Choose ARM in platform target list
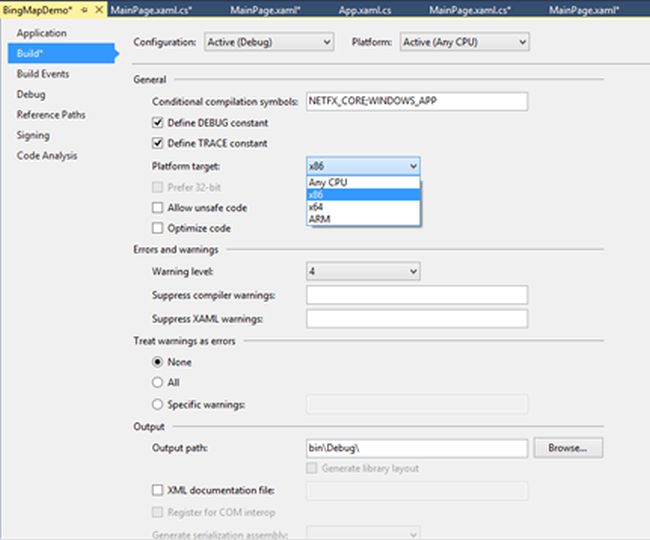 point(363,219)
